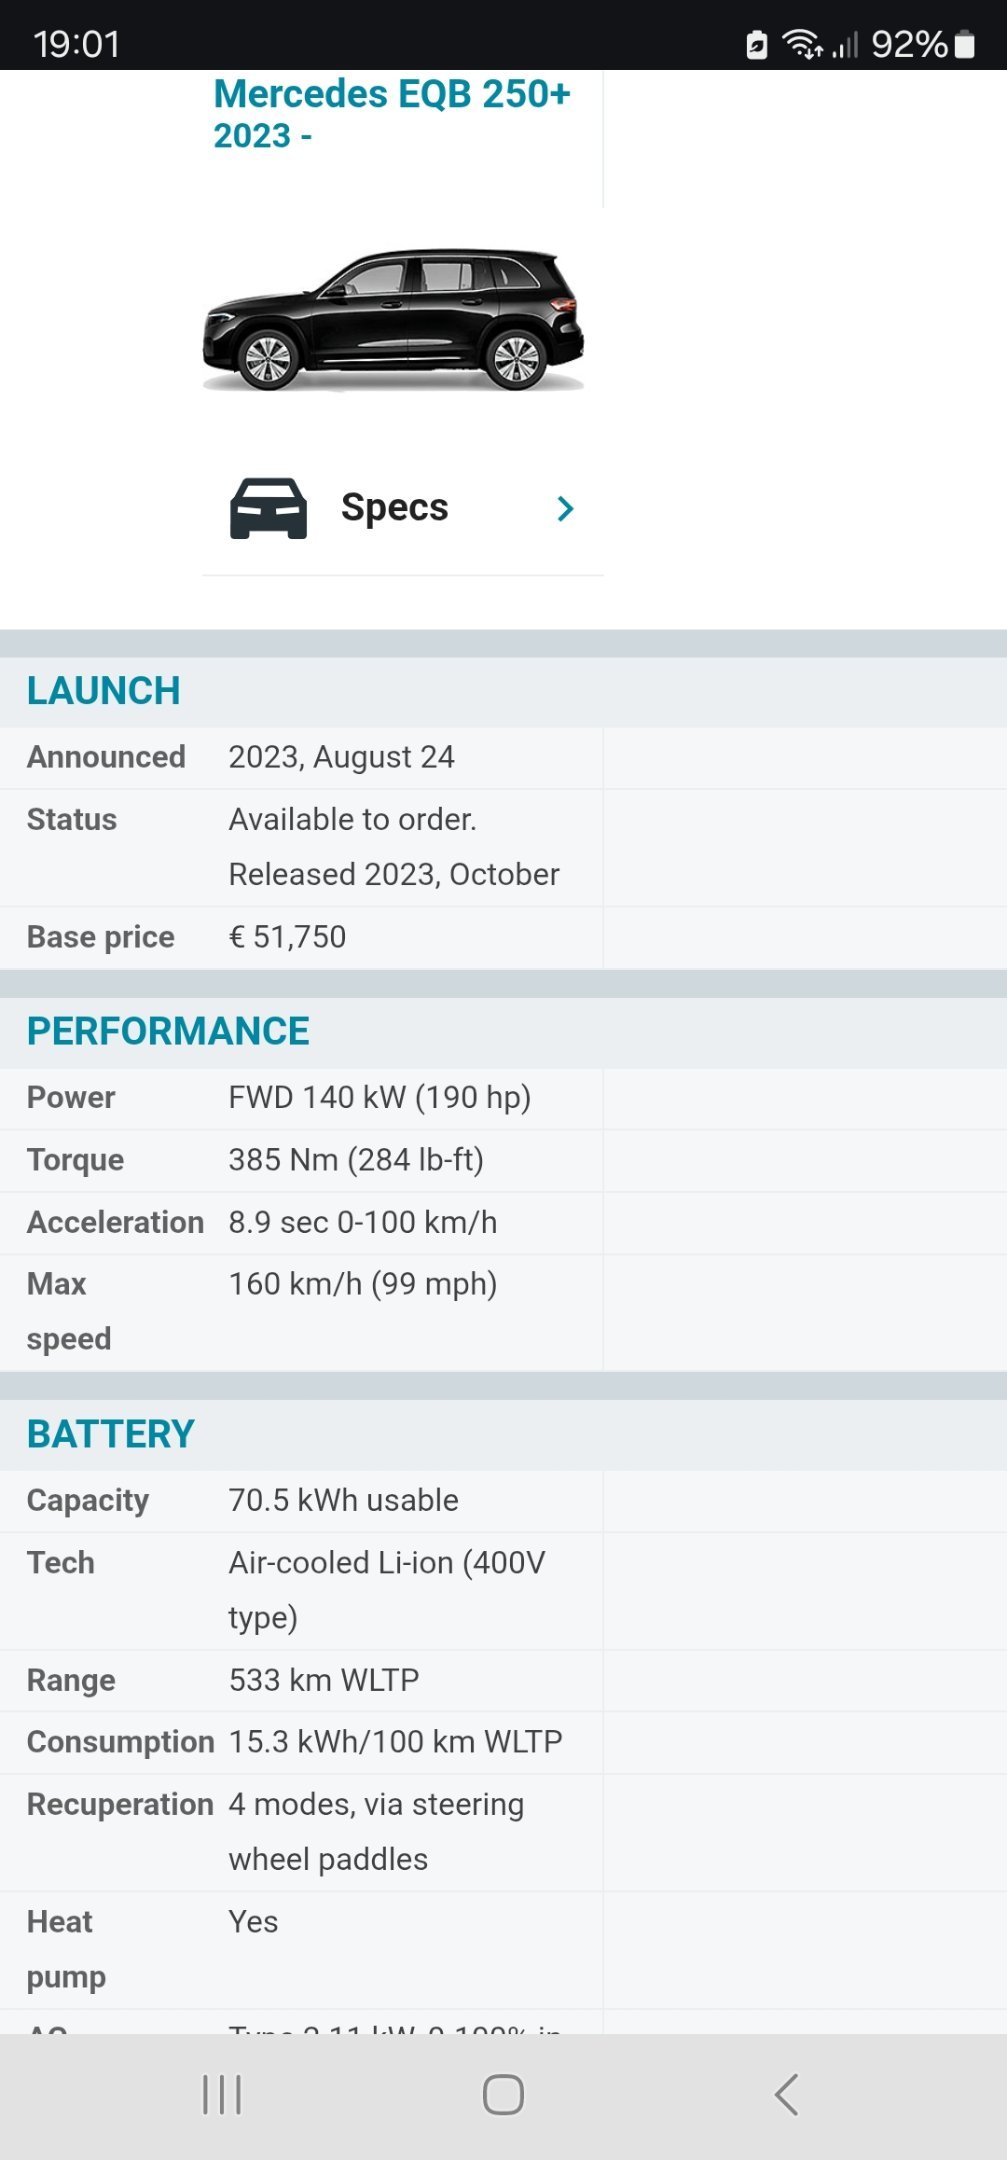Tap the car icon beside Specs
Viewport: 1007px width, 2160px height.
268,508
